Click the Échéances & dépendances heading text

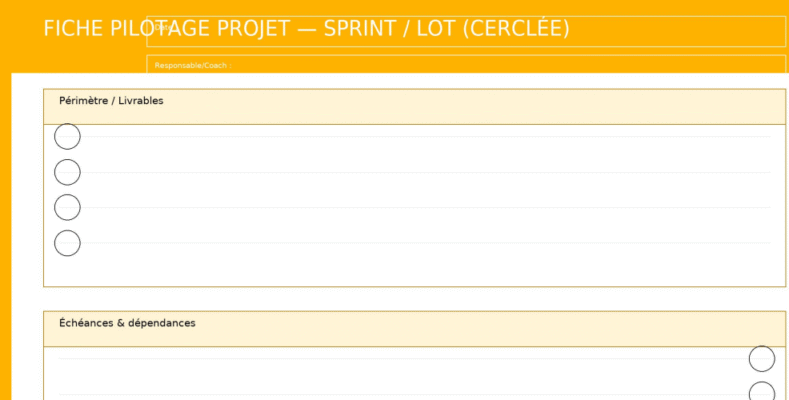pyautogui.click(x=127, y=323)
